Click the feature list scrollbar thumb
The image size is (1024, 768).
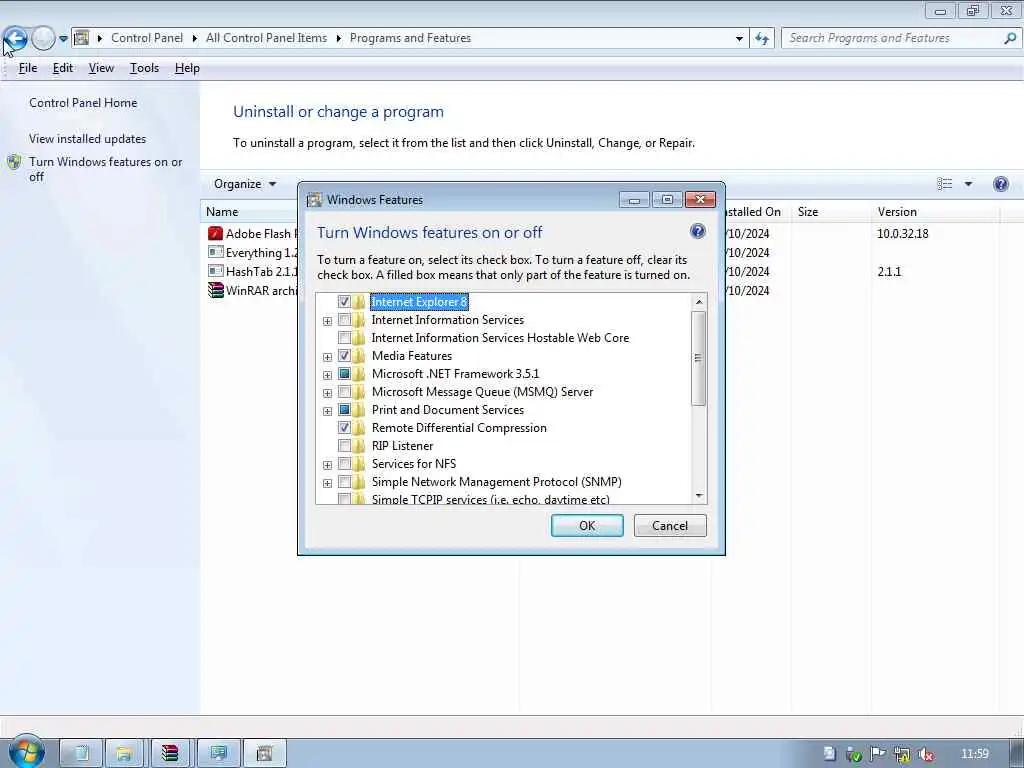coord(698,358)
